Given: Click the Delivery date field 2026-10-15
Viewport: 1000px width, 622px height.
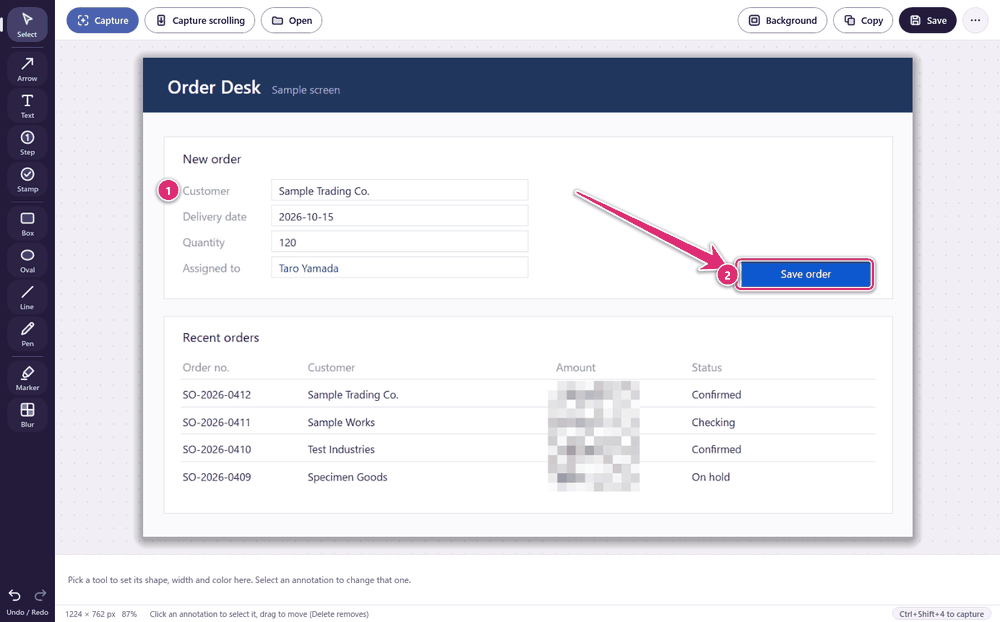Looking at the screenshot, I should (x=400, y=216).
